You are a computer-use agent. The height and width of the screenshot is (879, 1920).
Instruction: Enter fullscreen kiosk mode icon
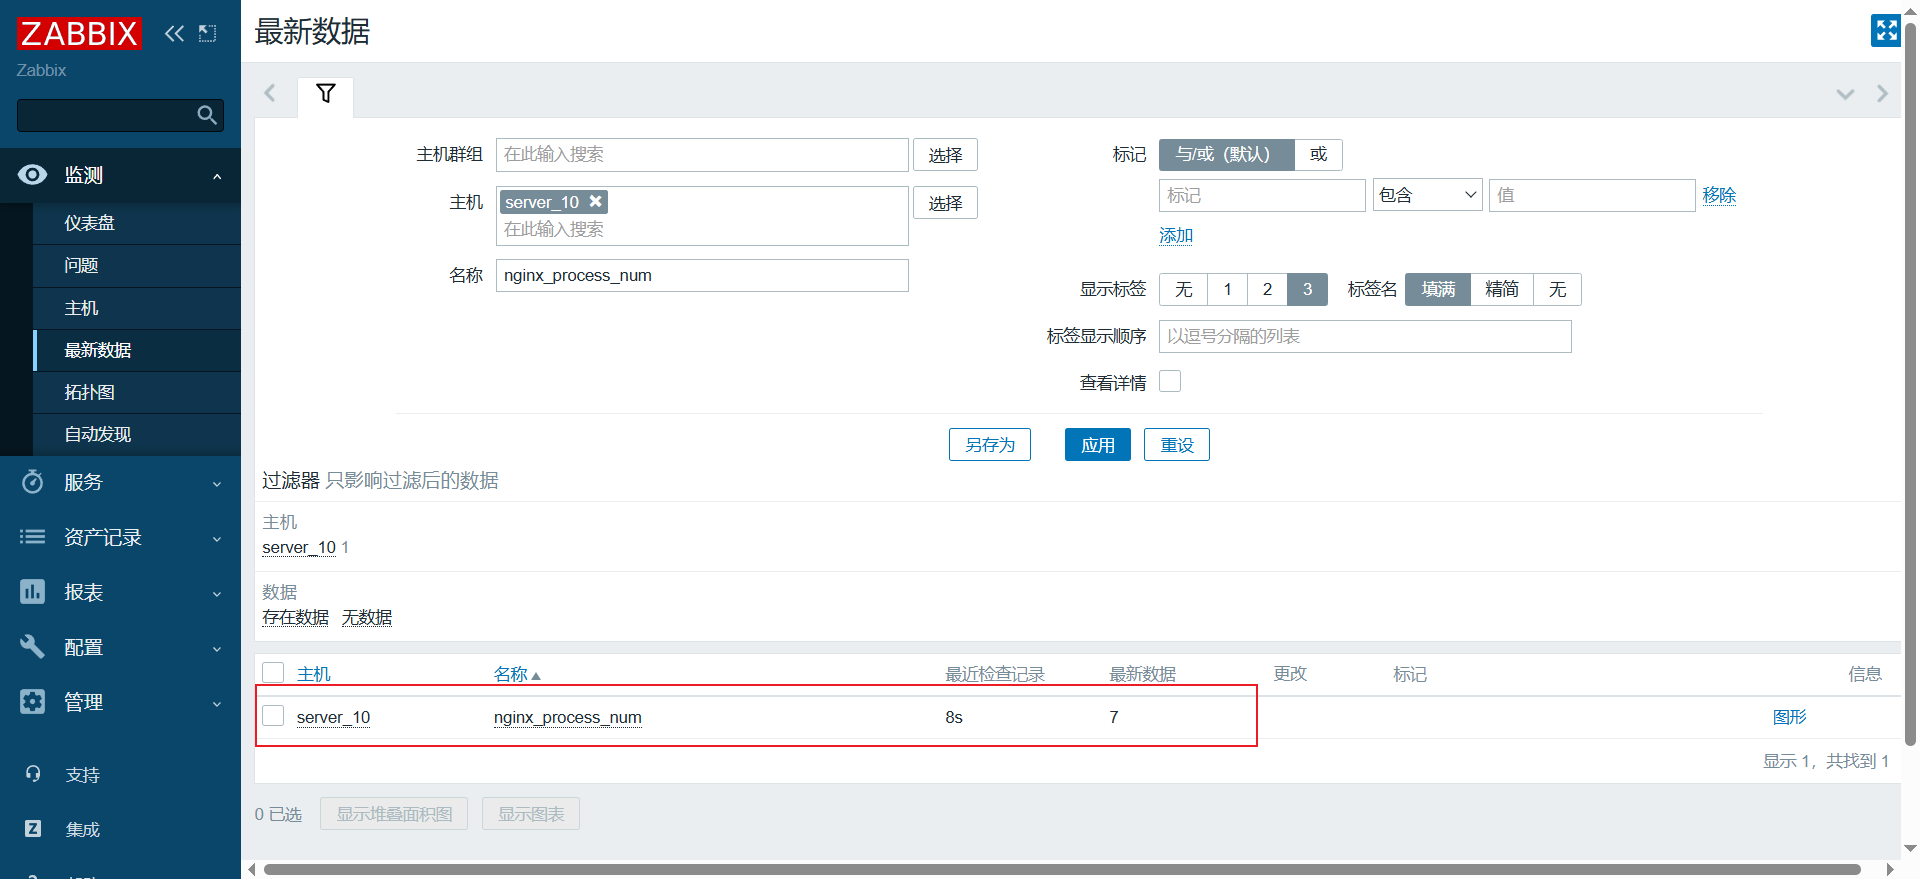(1885, 31)
